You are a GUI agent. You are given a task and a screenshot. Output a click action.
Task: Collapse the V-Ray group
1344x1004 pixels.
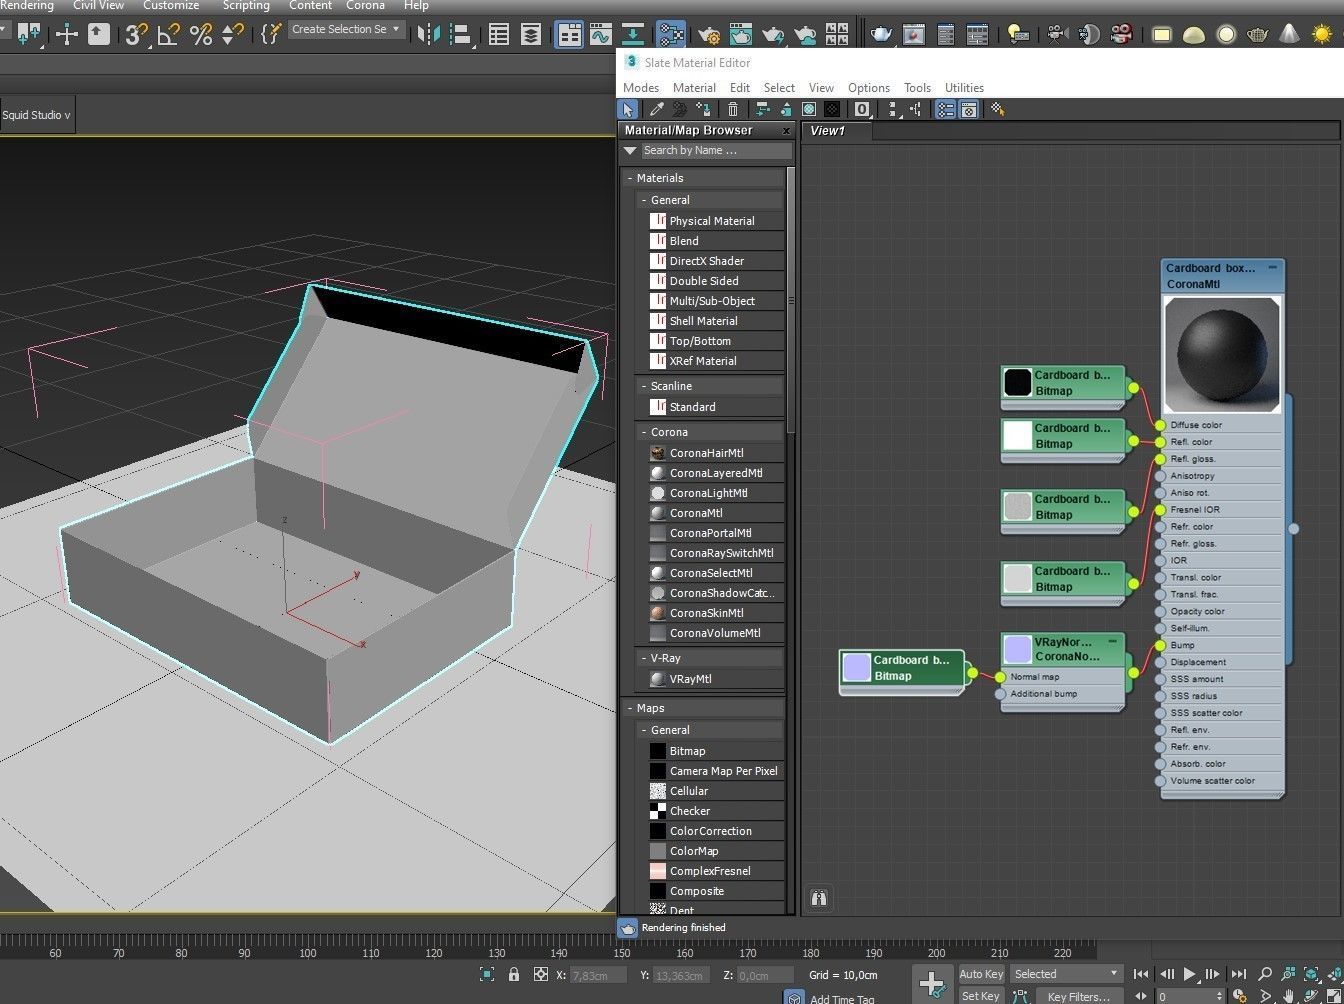644,658
